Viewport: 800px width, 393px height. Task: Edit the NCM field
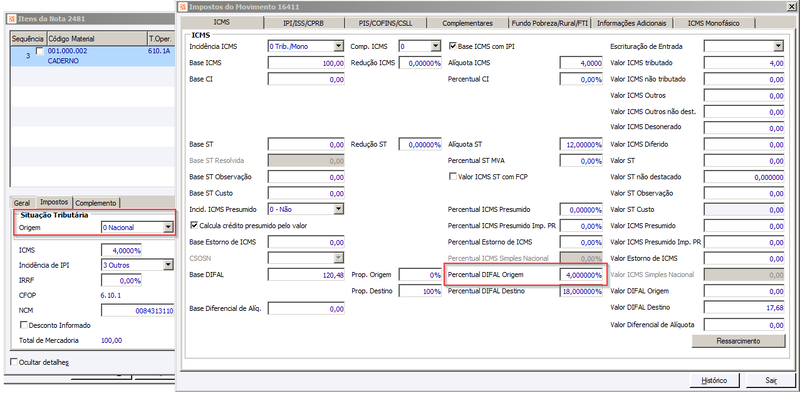(x=138, y=310)
